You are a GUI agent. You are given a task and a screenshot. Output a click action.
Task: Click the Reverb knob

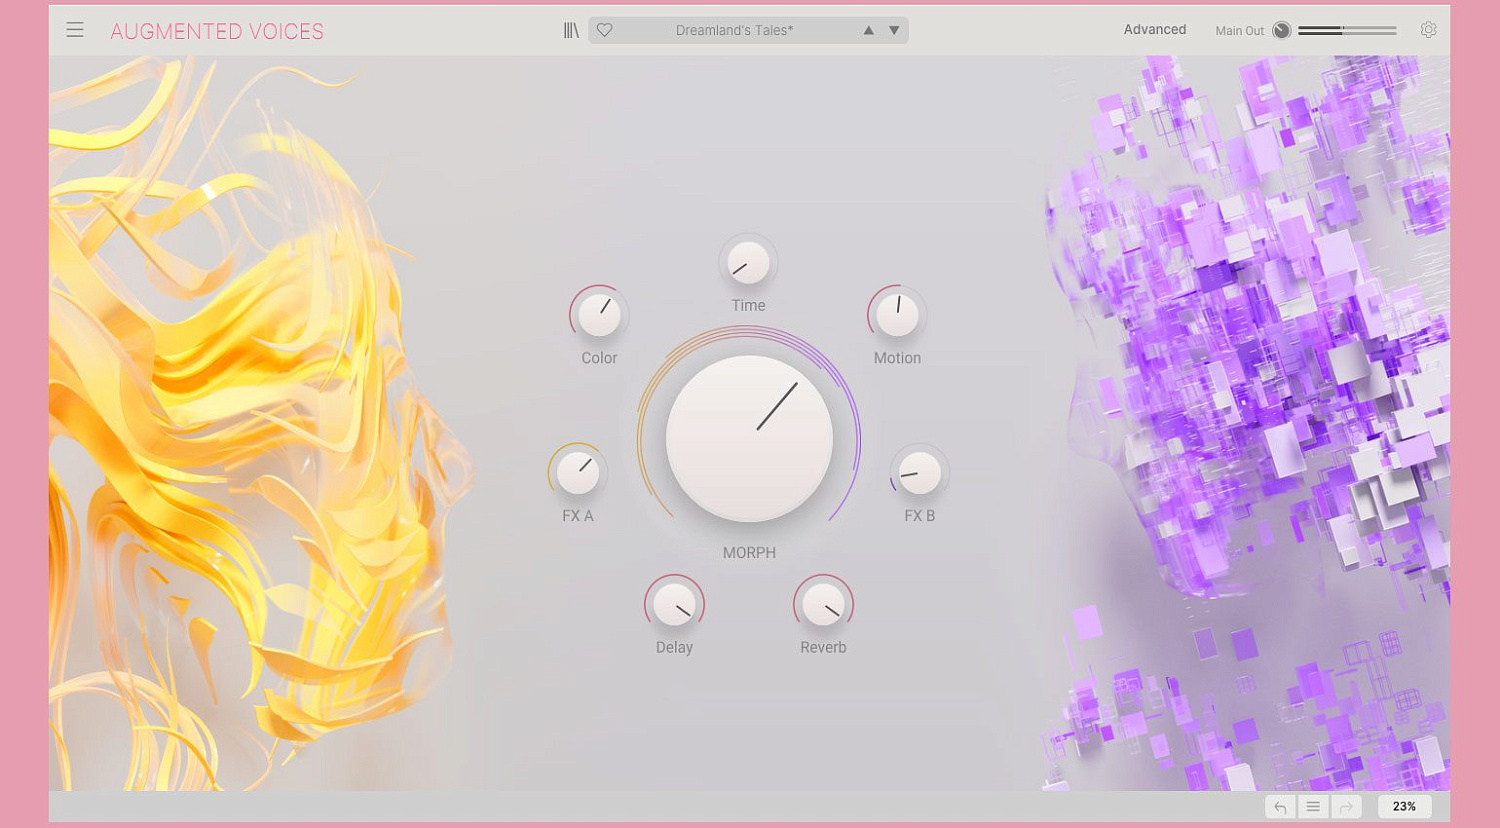point(823,605)
